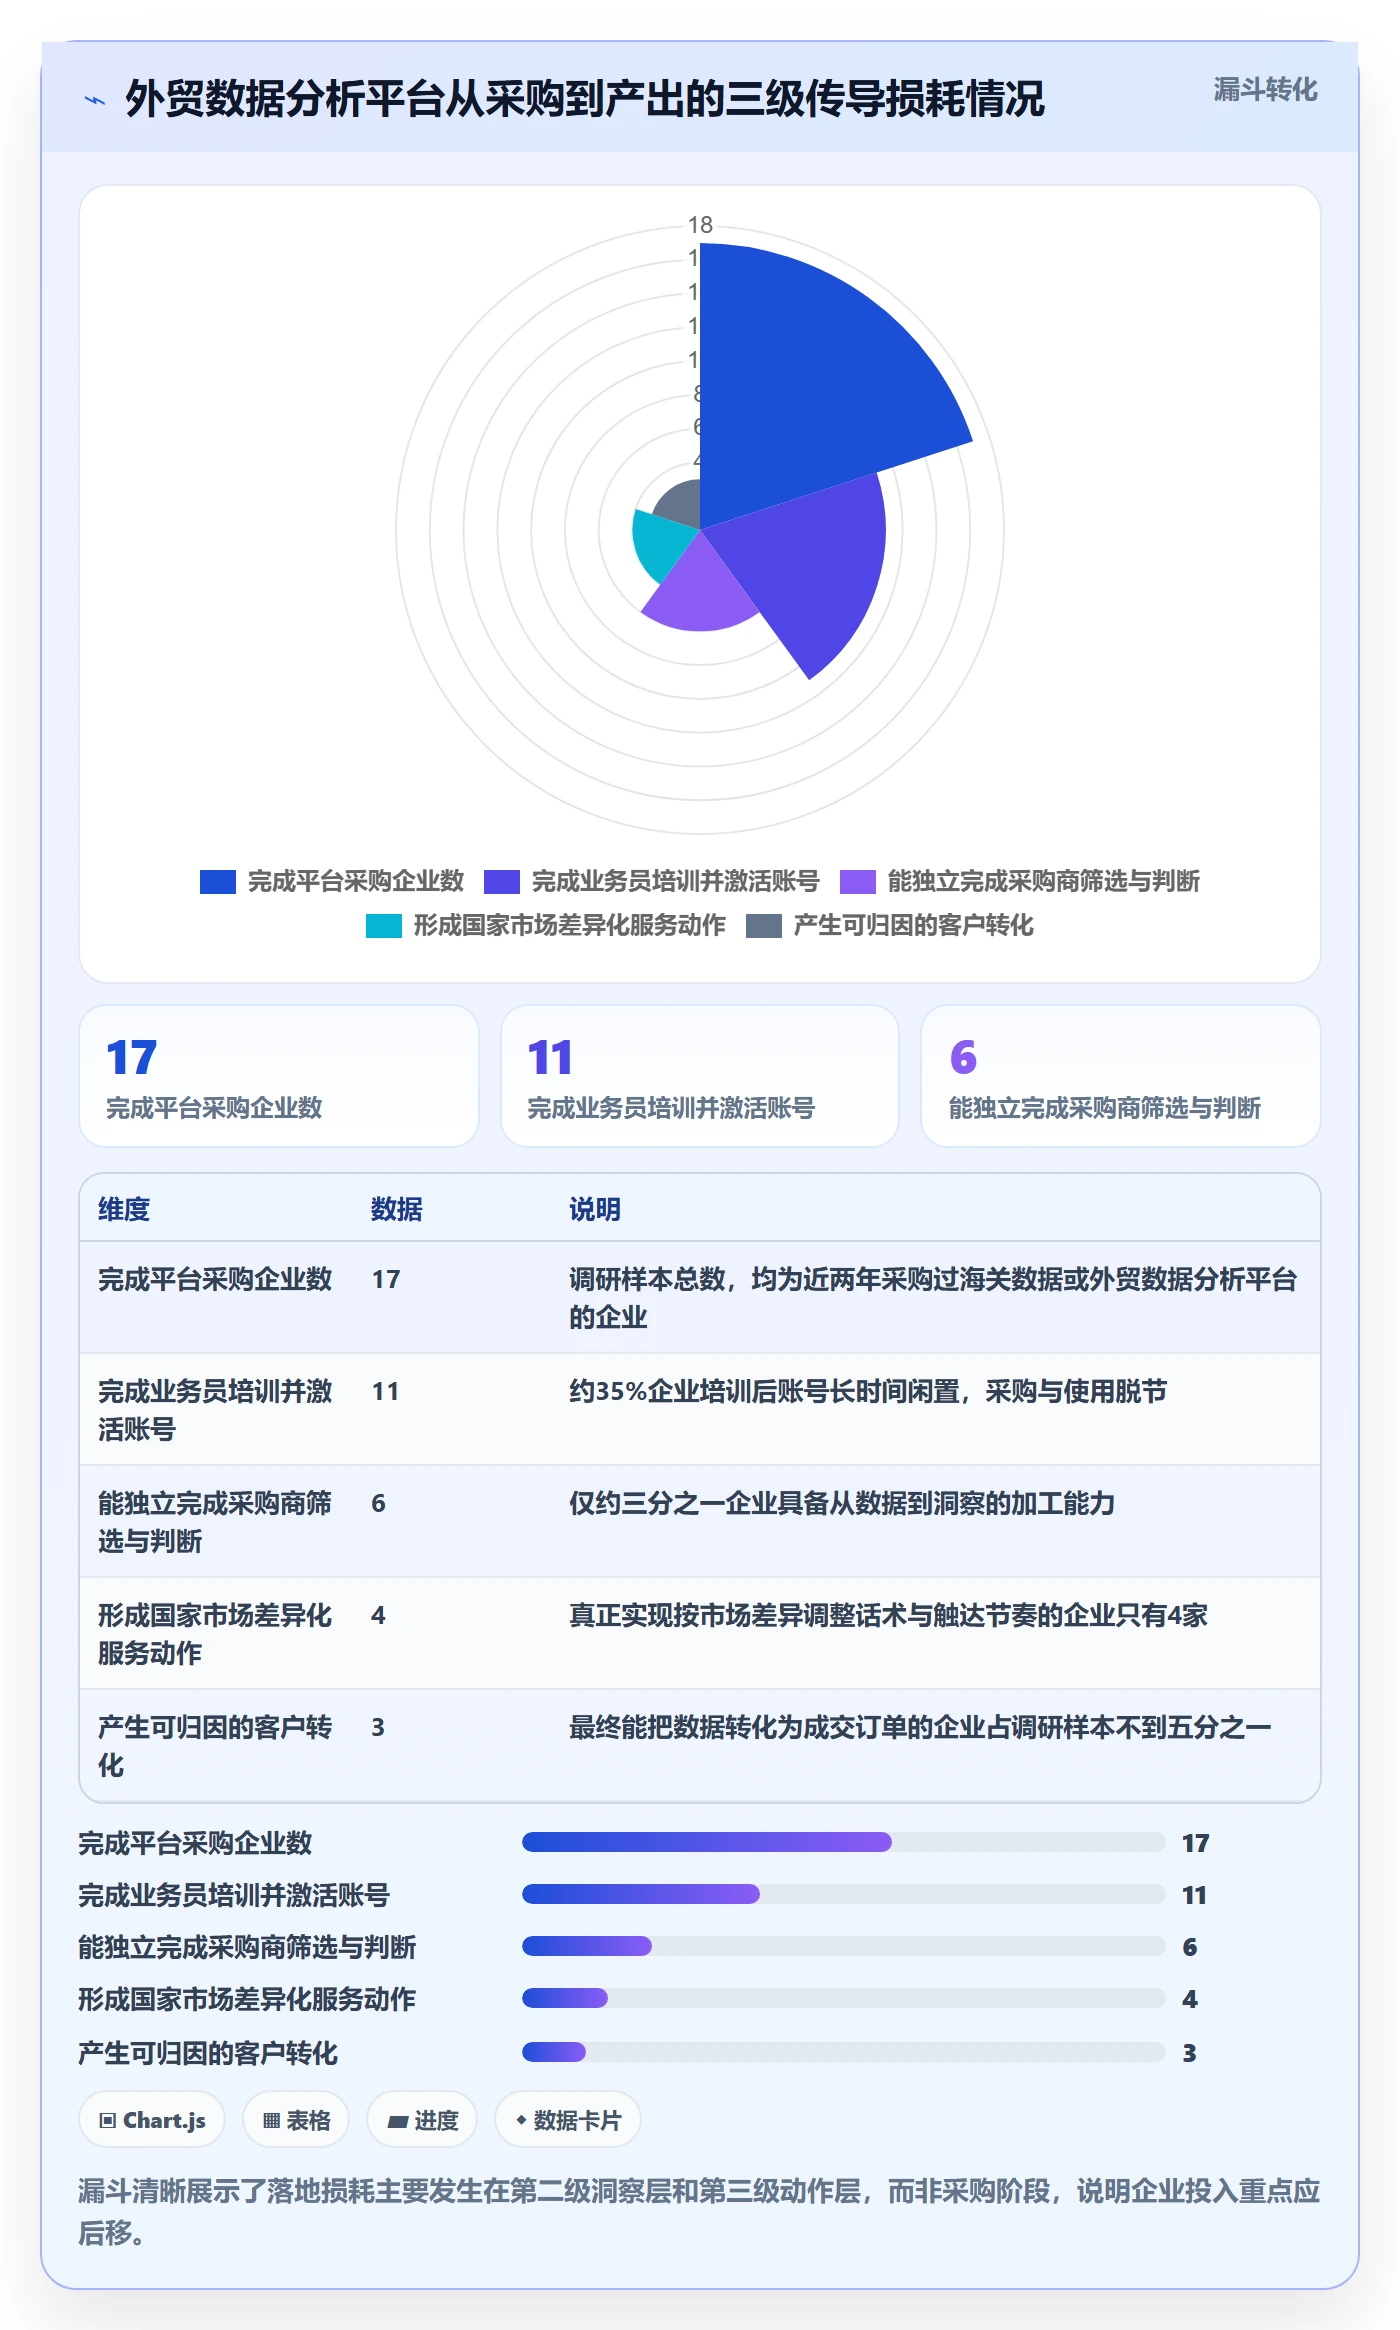The image size is (1400, 2330).
Task: Click table cell 产生可归因的客户转化
Action: point(215,1746)
